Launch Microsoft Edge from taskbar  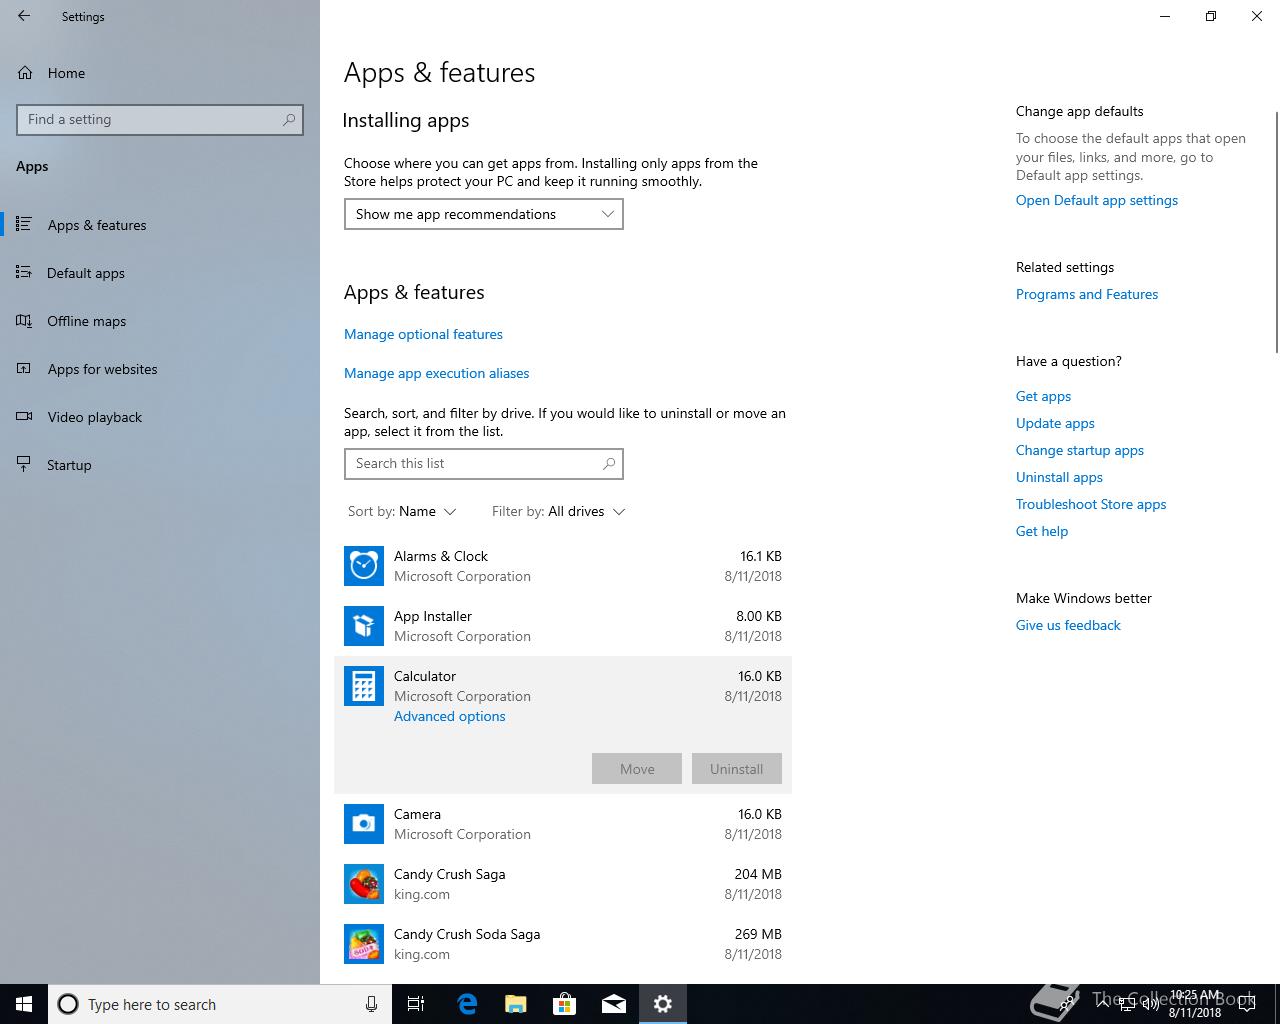point(467,1004)
